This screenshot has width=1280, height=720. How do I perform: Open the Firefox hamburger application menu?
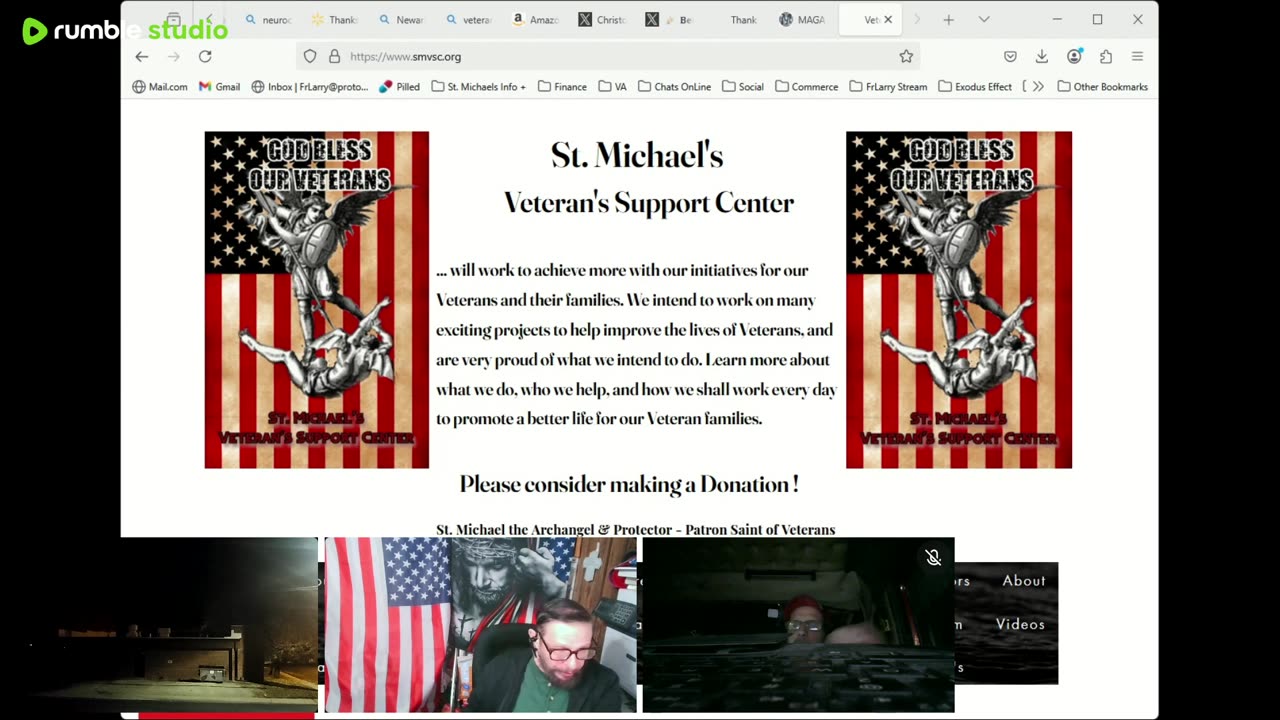(x=1137, y=57)
